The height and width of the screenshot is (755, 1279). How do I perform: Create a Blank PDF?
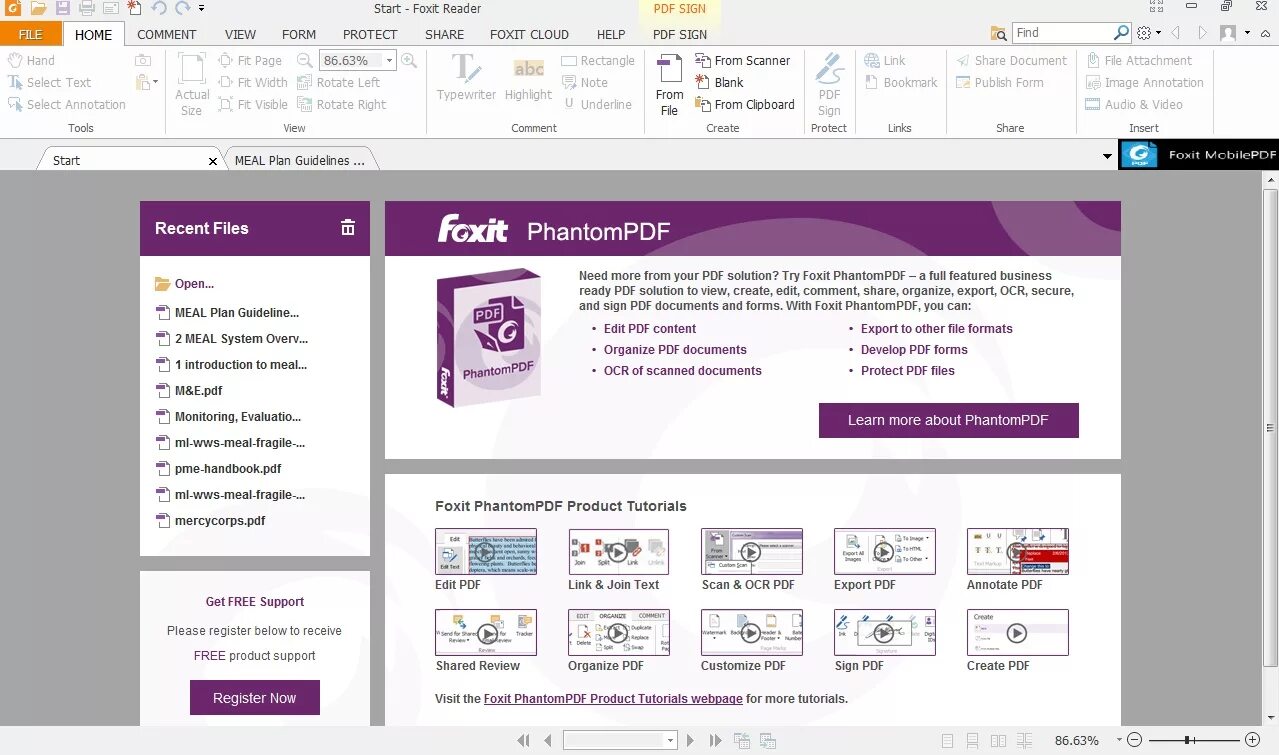pos(719,82)
